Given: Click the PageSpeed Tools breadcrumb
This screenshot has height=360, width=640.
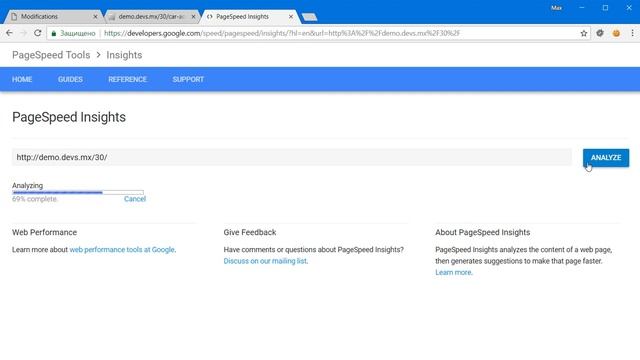Looking at the screenshot, I should tap(51, 55).
